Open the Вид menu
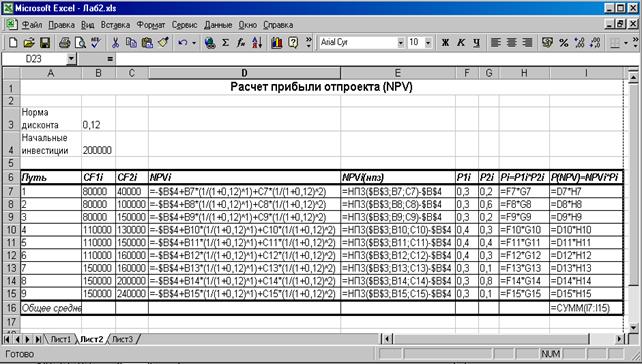 point(88,25)
